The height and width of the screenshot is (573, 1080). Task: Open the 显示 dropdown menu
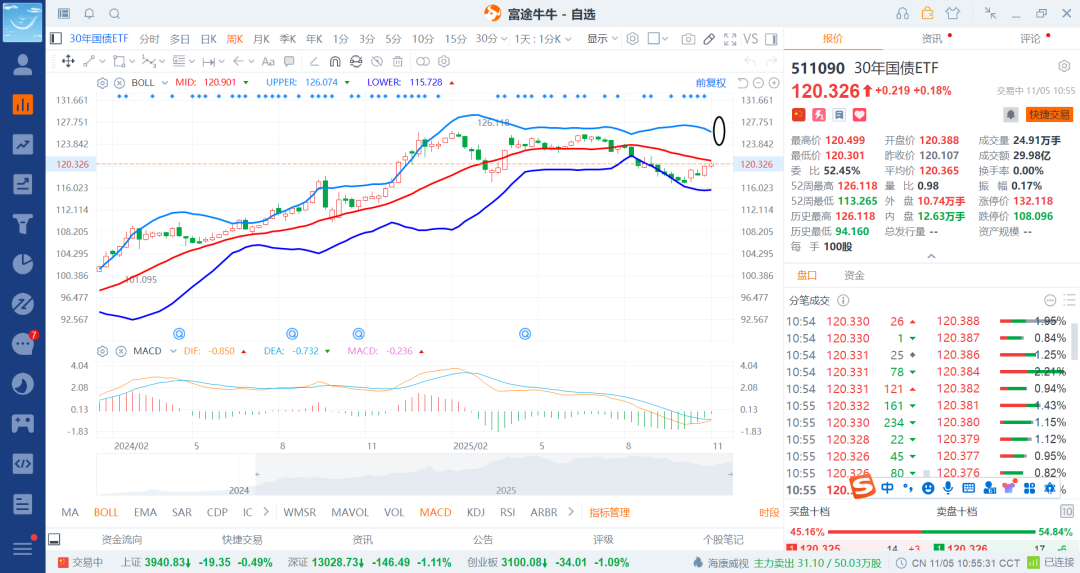point(602,39)
